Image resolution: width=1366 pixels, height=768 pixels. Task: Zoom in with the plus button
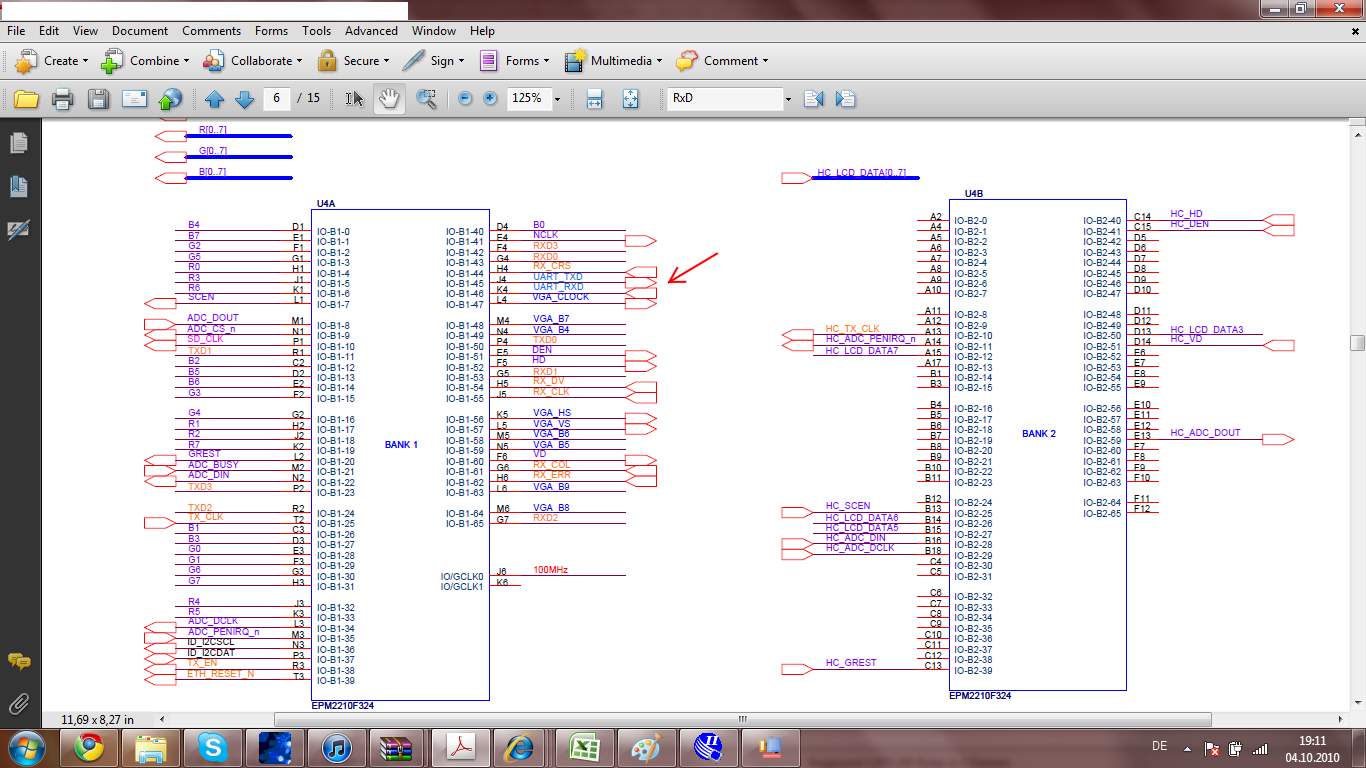pyautogui.click(x=490, y=98)
